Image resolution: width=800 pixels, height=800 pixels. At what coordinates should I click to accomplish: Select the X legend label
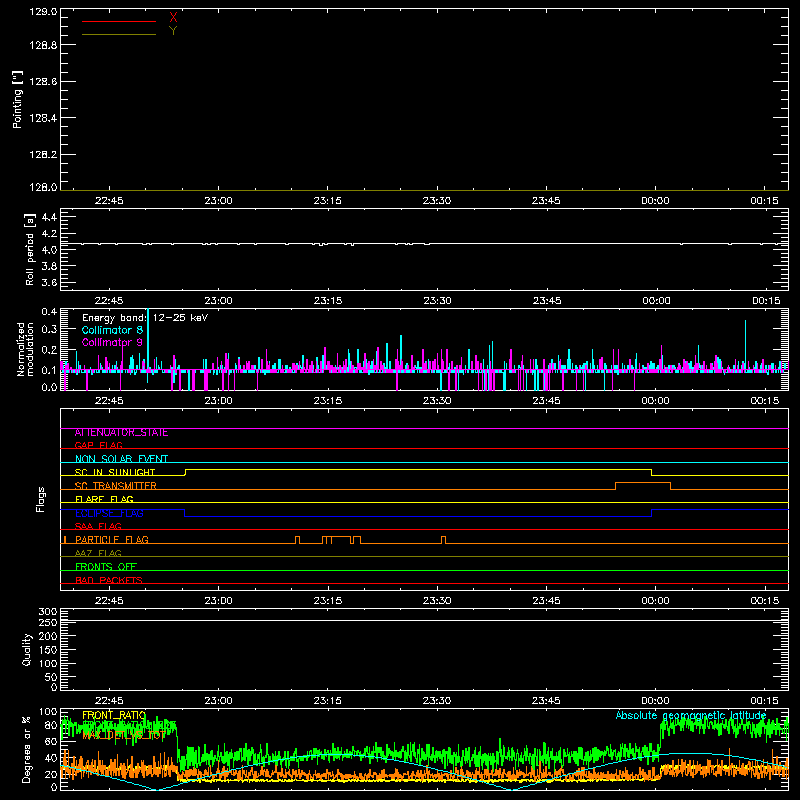[x=173, y=18]
